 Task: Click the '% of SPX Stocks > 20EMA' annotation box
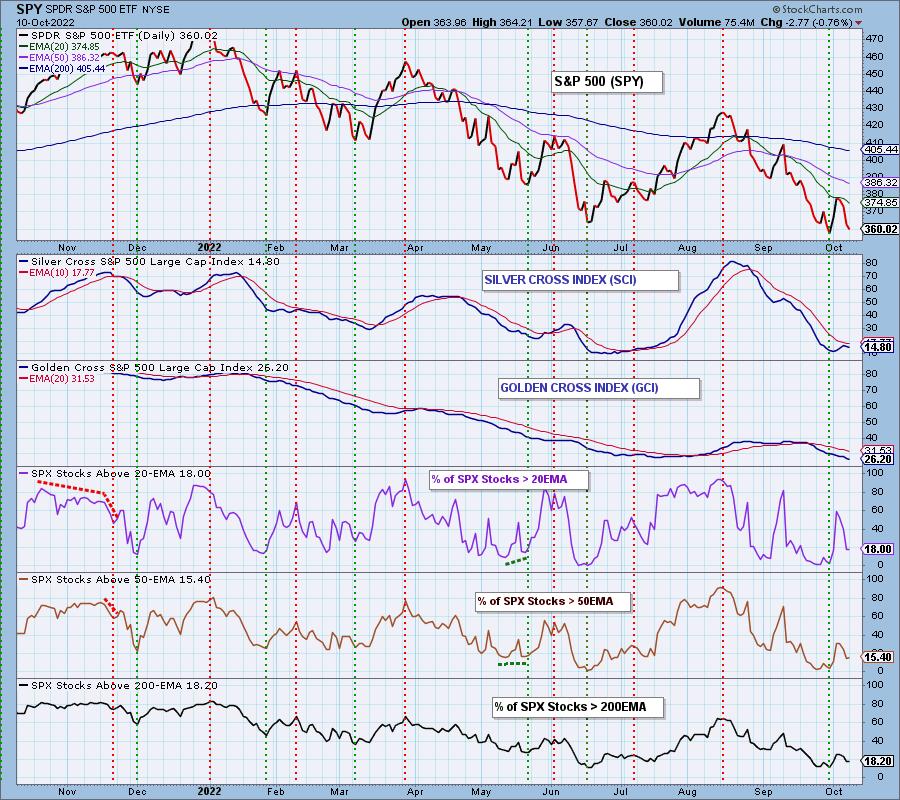(x=509, y=479)
